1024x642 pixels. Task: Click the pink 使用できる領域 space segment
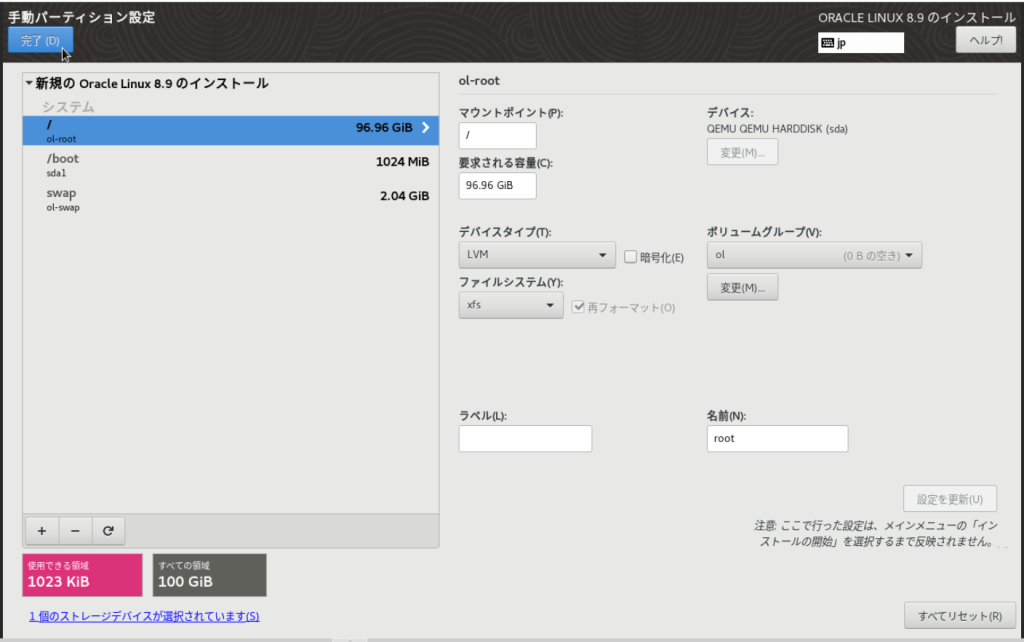click(x=82, y=575)
